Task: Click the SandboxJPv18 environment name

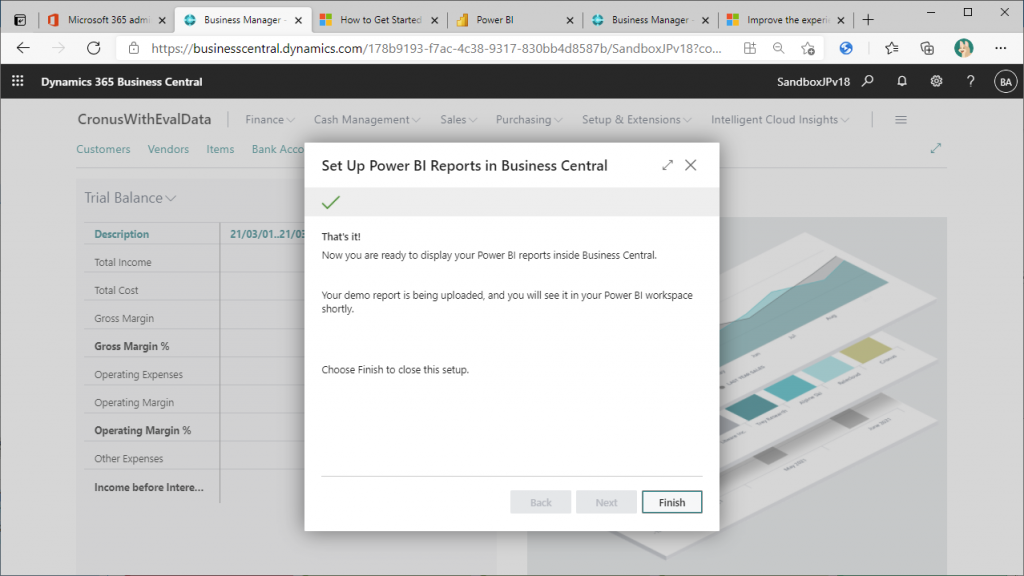Action: [813, 82]
